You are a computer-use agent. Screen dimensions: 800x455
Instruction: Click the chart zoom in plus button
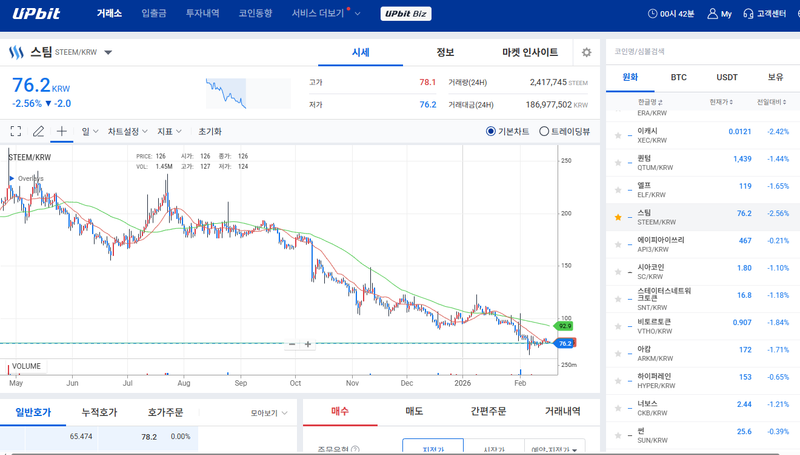click(308, 344)
